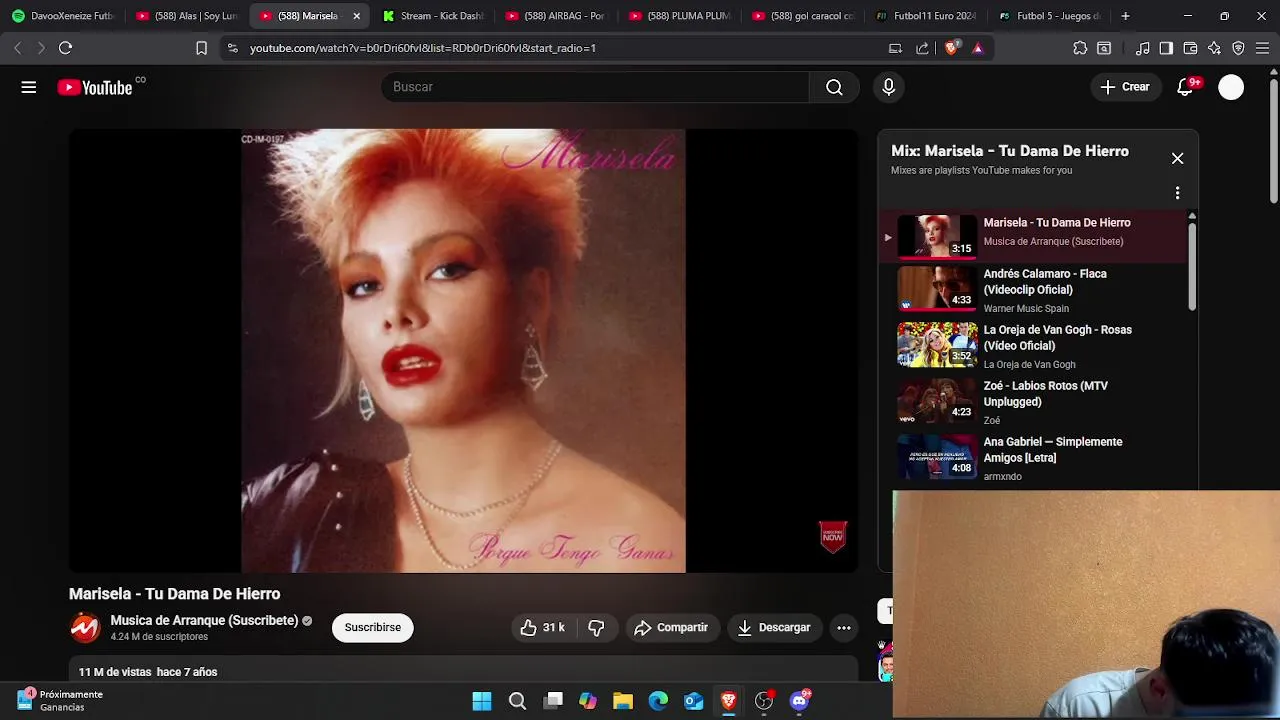Screen dimensions: 1280x720
Task: Switch to AIRBAG tab
Action: coord(556,16)
